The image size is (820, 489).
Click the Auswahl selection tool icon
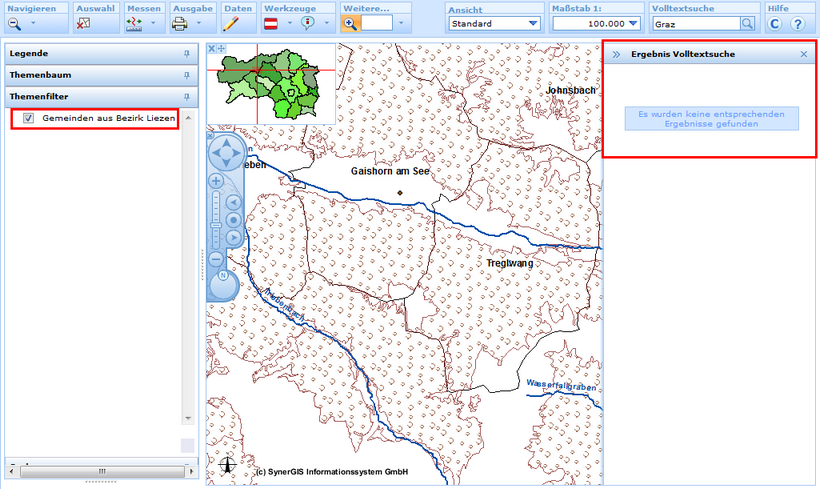click(84, 23)
